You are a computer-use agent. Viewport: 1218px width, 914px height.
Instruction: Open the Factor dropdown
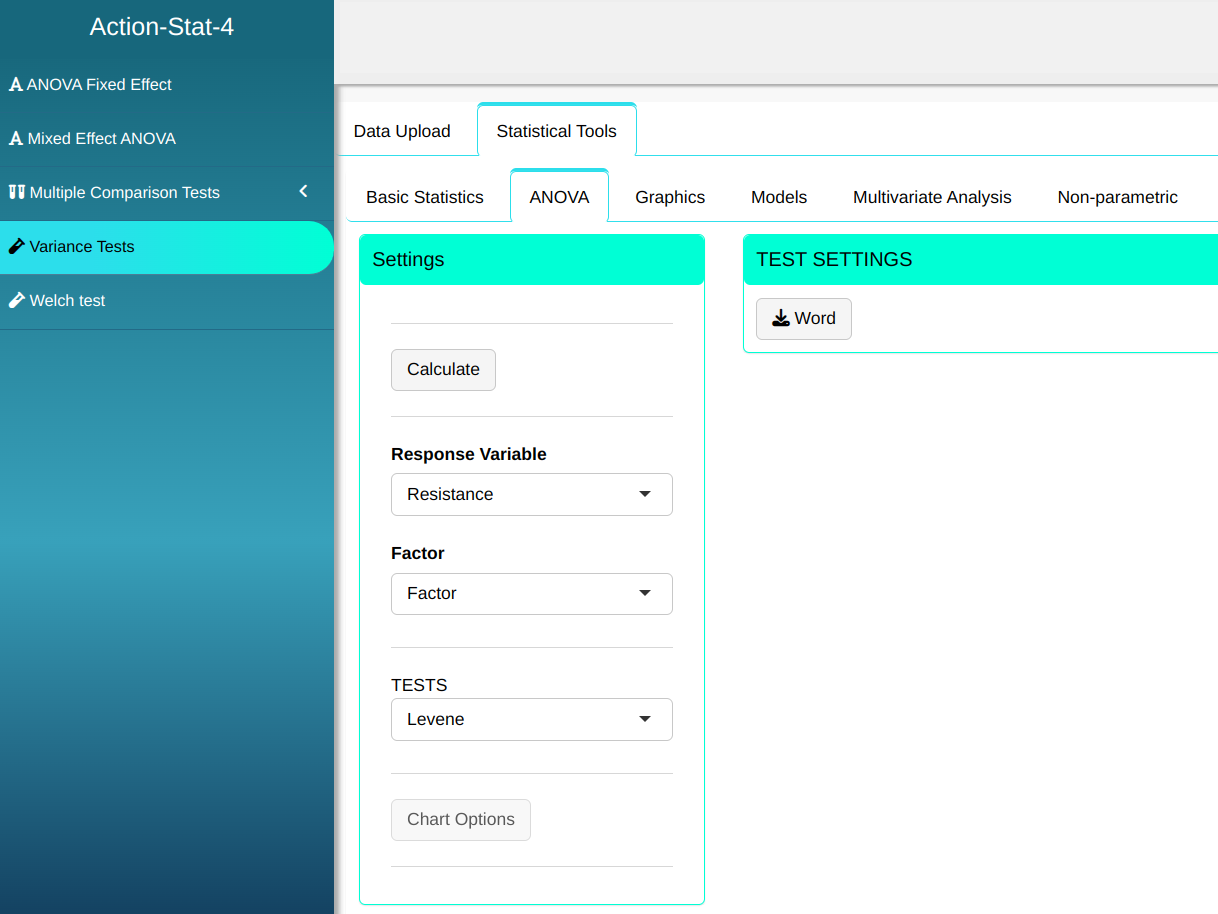[x=531, y=593]
